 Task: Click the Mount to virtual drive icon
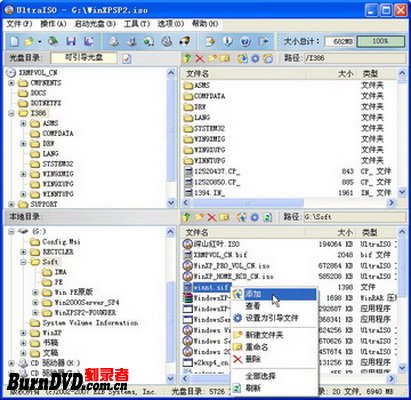pyautogui.click(x=166, y=41)
